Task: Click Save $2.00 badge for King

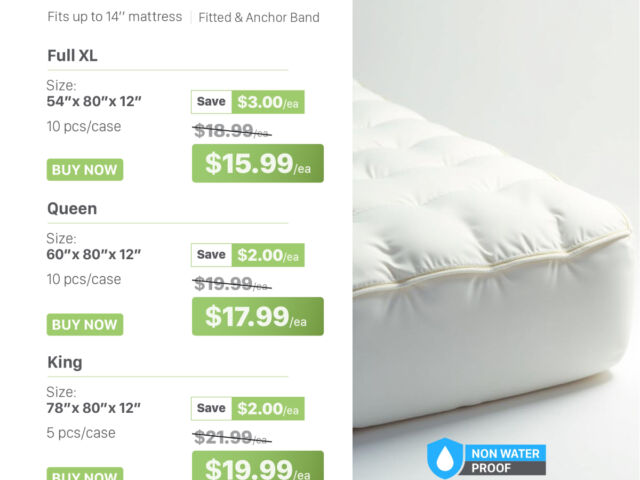Action: (x=248, y=409)
